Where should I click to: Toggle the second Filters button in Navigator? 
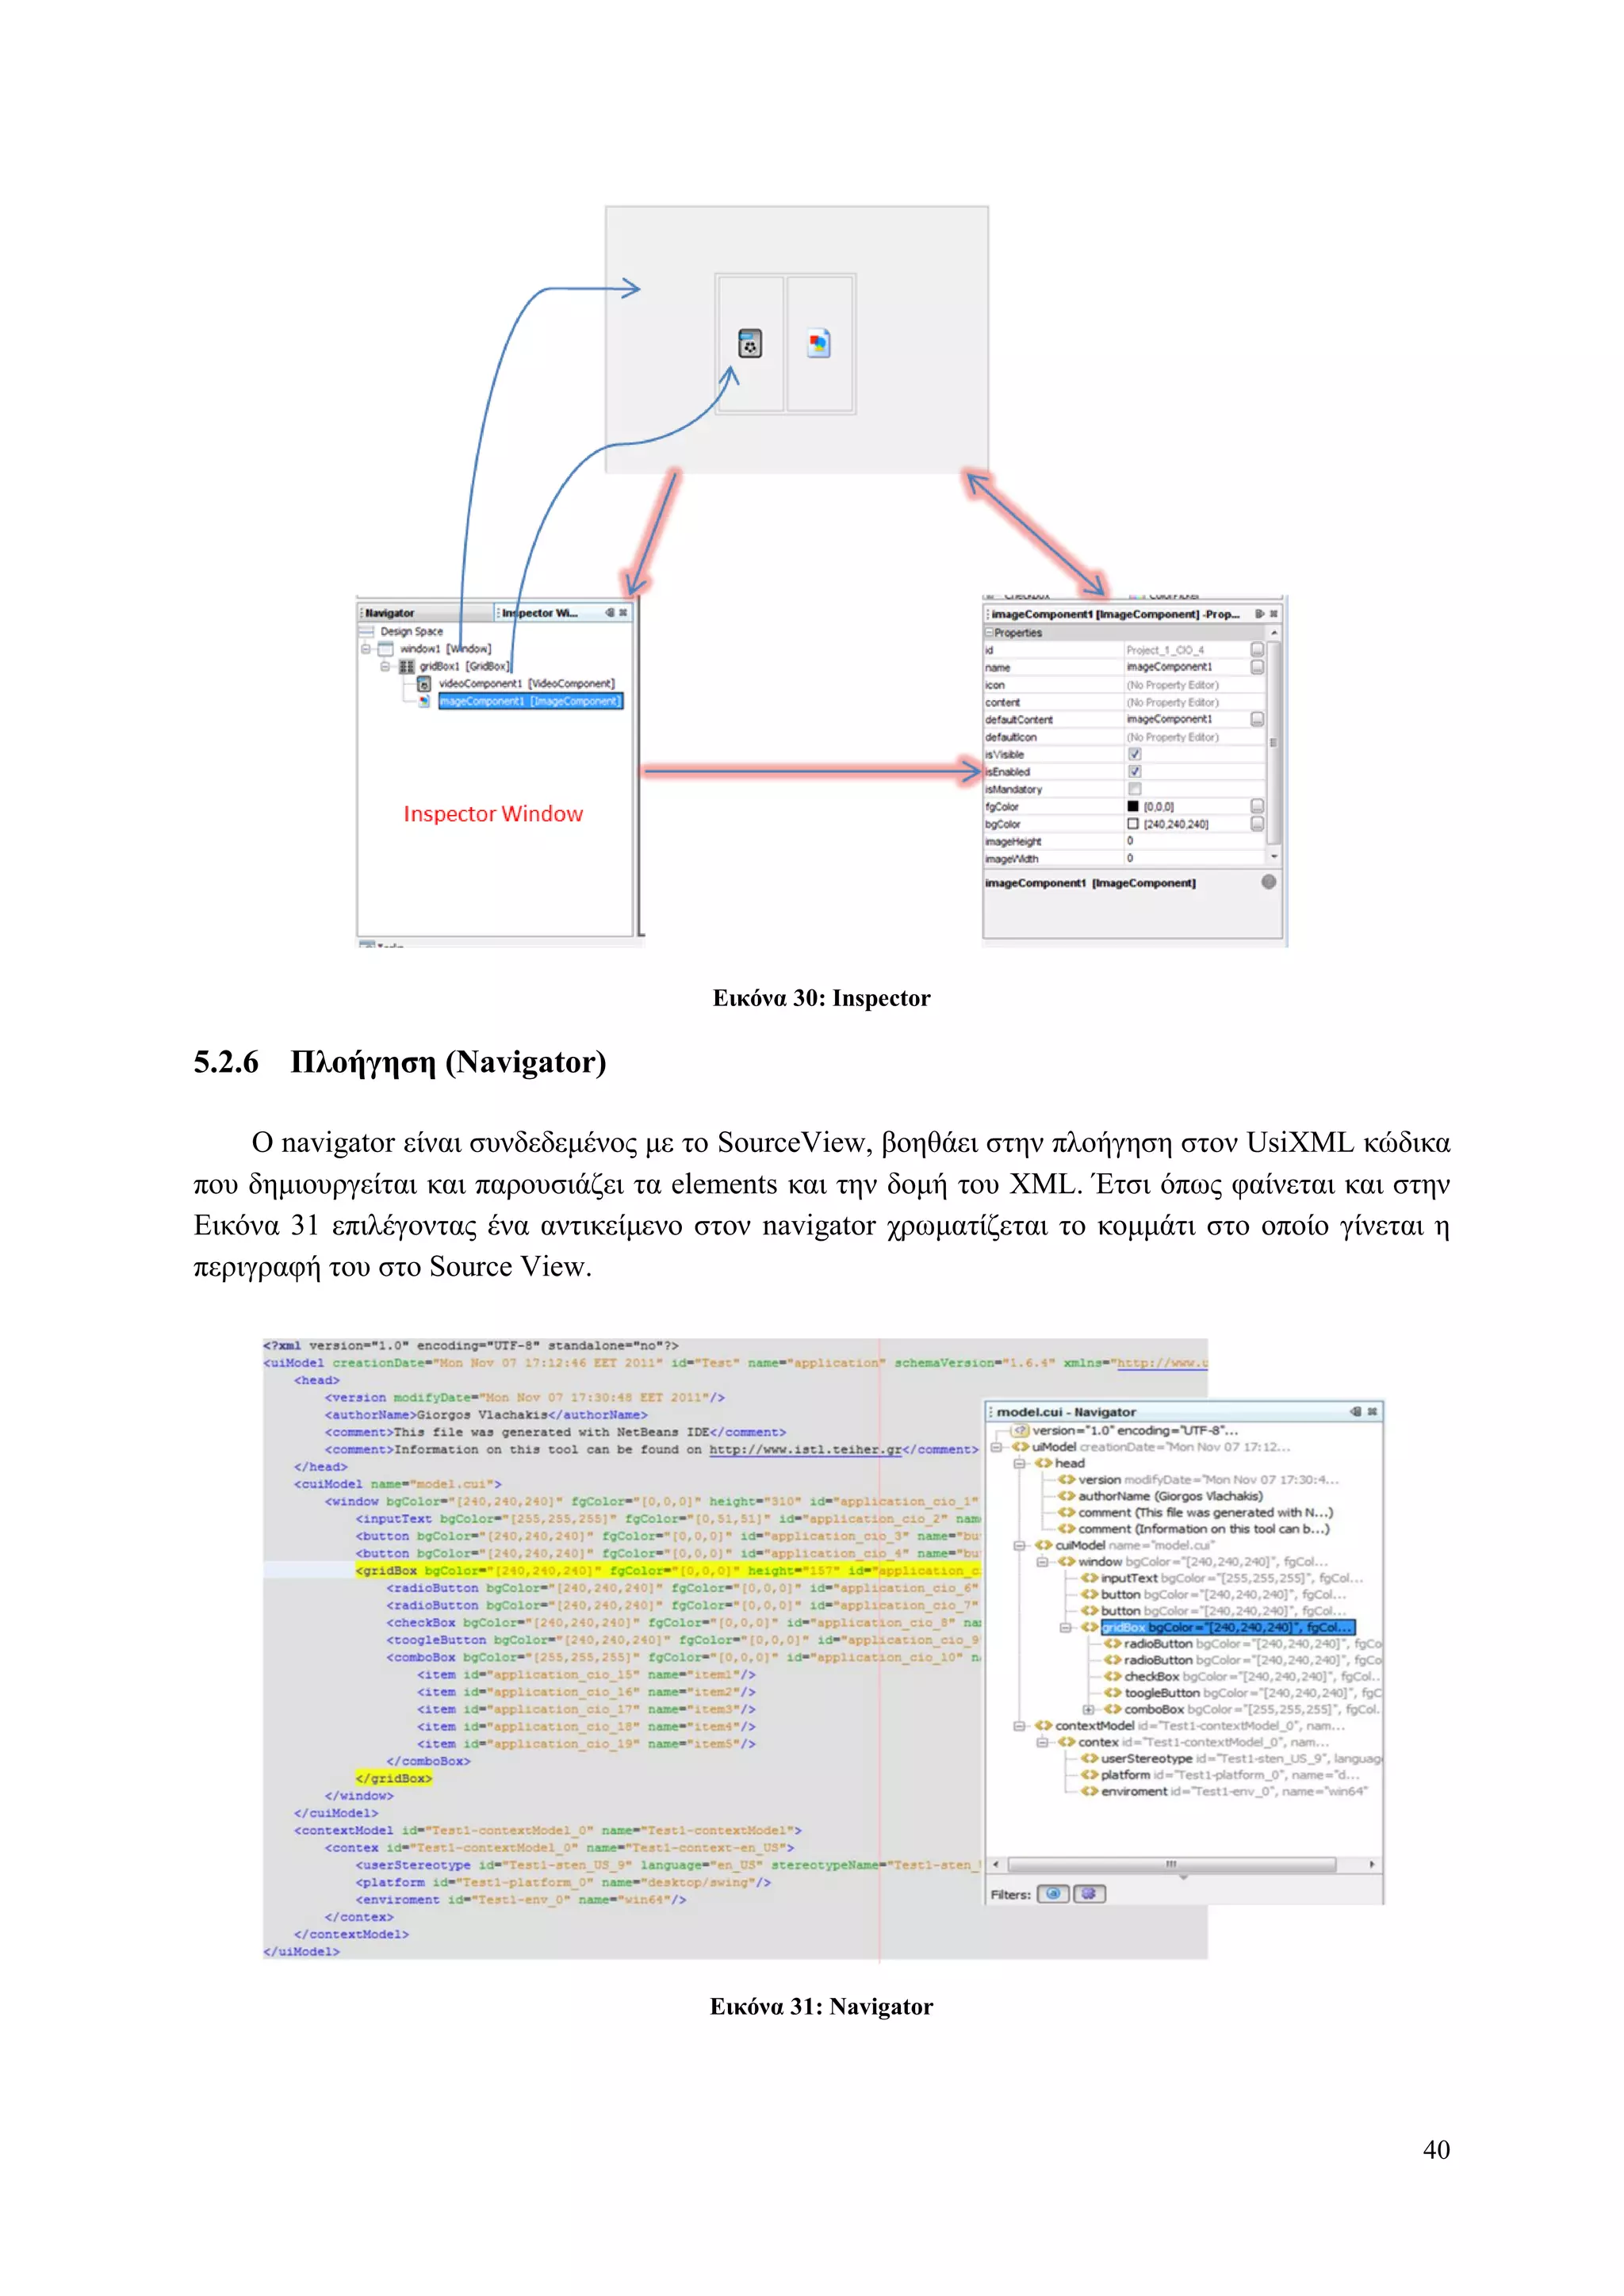1089,1893
